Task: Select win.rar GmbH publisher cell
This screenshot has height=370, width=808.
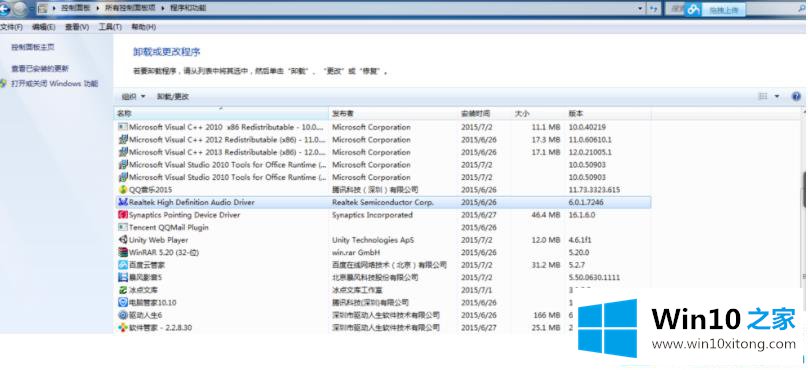Action: coord(356,253)
